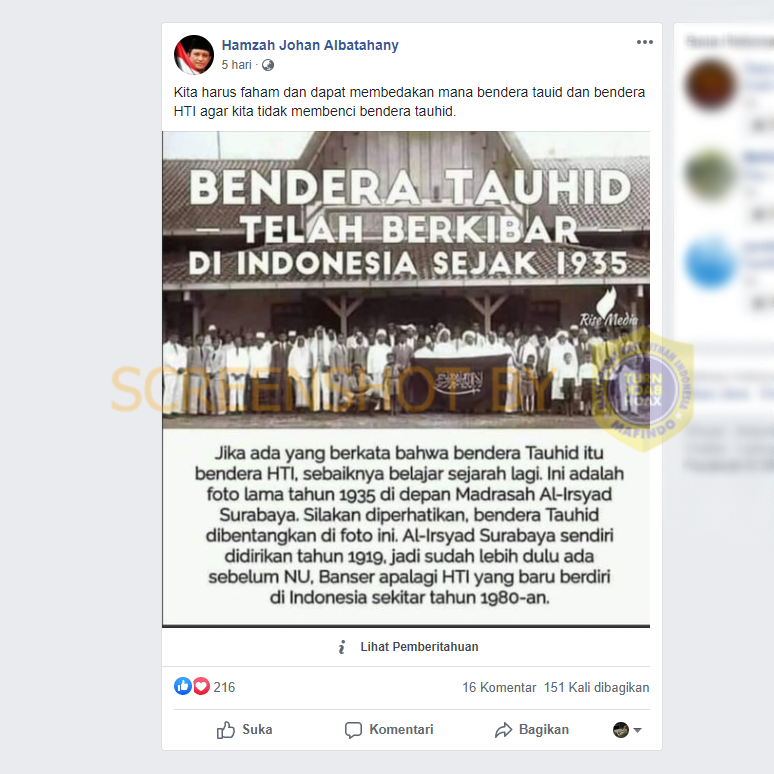View the 216 reactions list
The height and width of the screenshot is (774, 774).
point(224,687)
